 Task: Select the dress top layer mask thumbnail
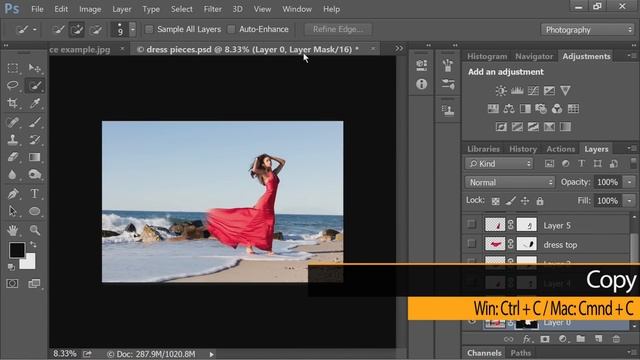[x=527, y=244]
